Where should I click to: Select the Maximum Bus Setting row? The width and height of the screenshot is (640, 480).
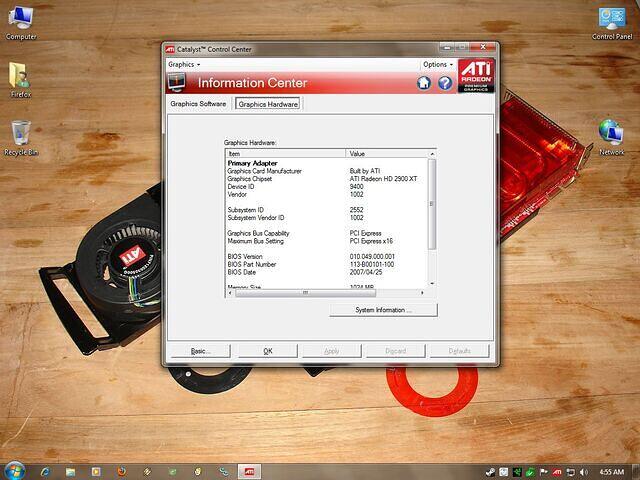327,241
